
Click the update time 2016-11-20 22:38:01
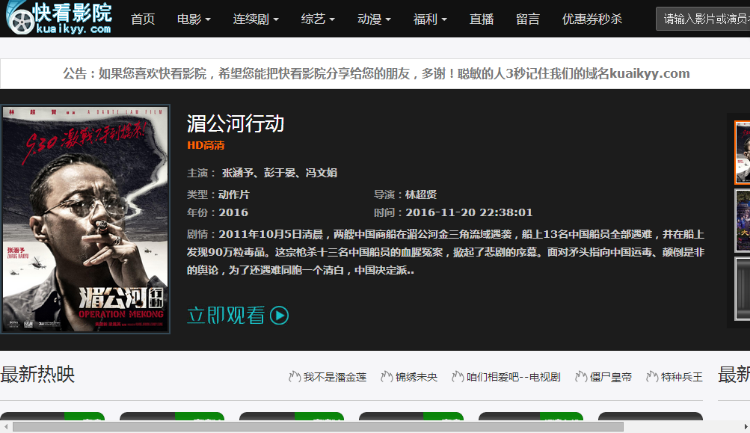(x=469, y=212)
